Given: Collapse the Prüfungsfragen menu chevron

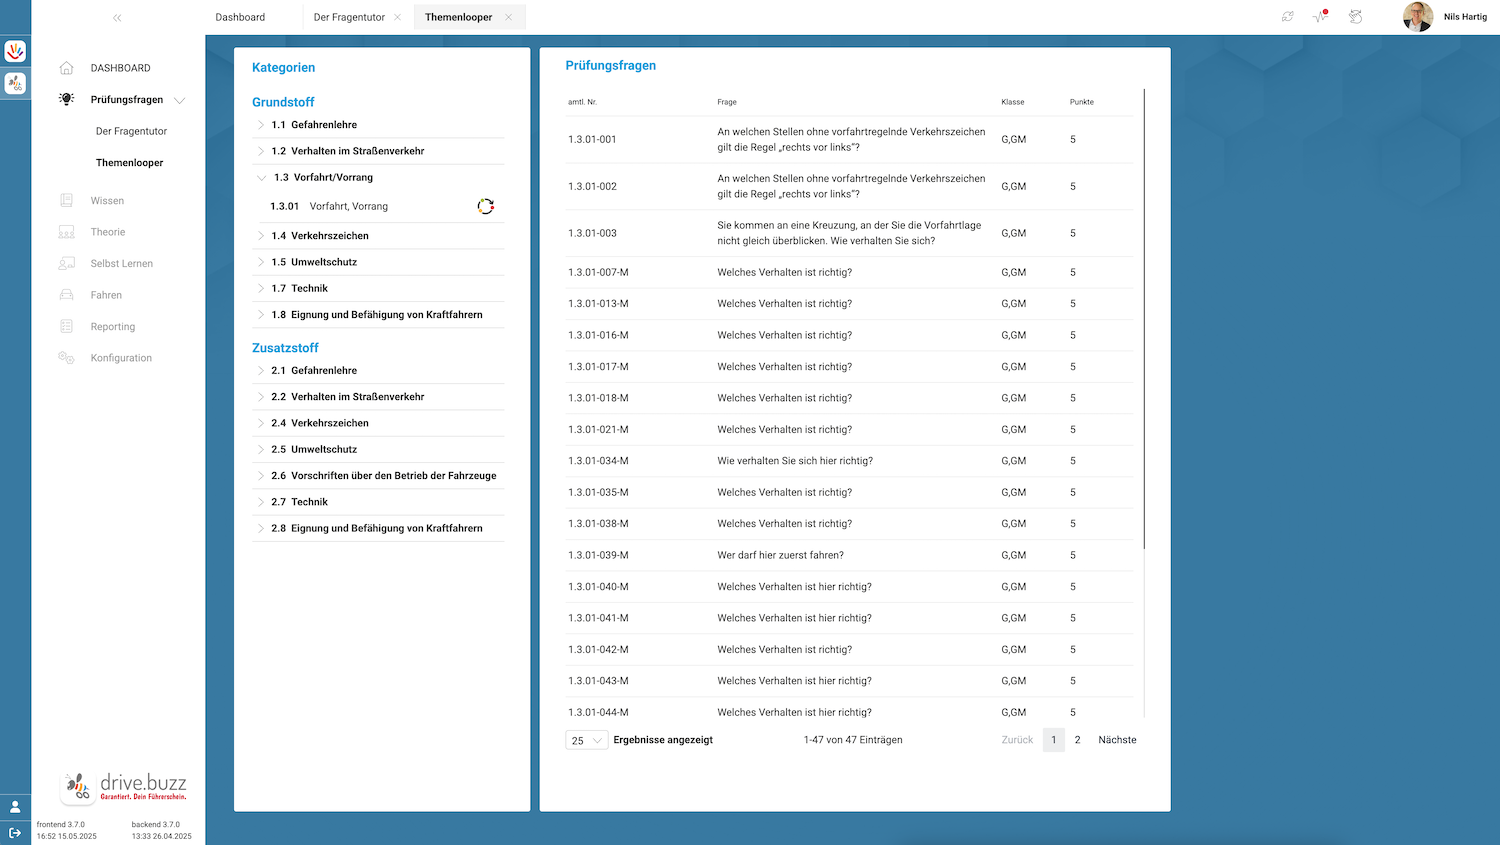Looking at the screenshot, I should [x=180, y=100].
